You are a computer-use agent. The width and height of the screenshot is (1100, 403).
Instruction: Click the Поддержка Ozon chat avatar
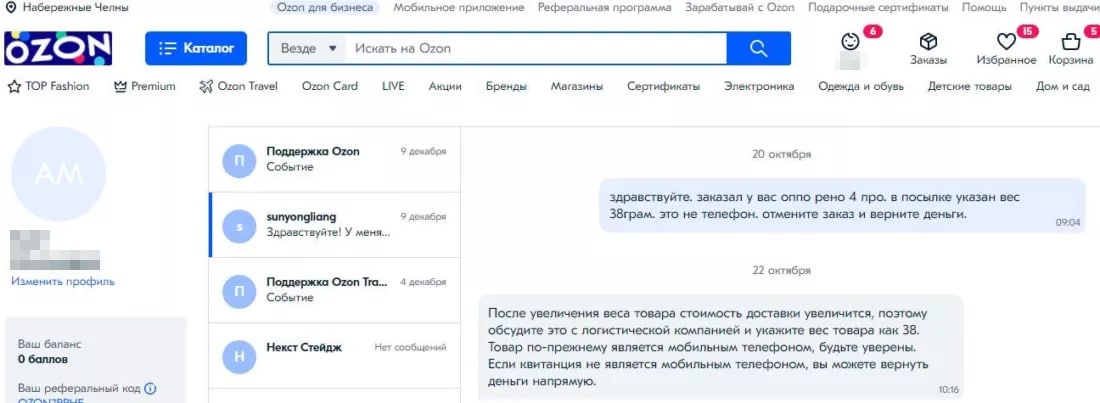coord(239,159)
